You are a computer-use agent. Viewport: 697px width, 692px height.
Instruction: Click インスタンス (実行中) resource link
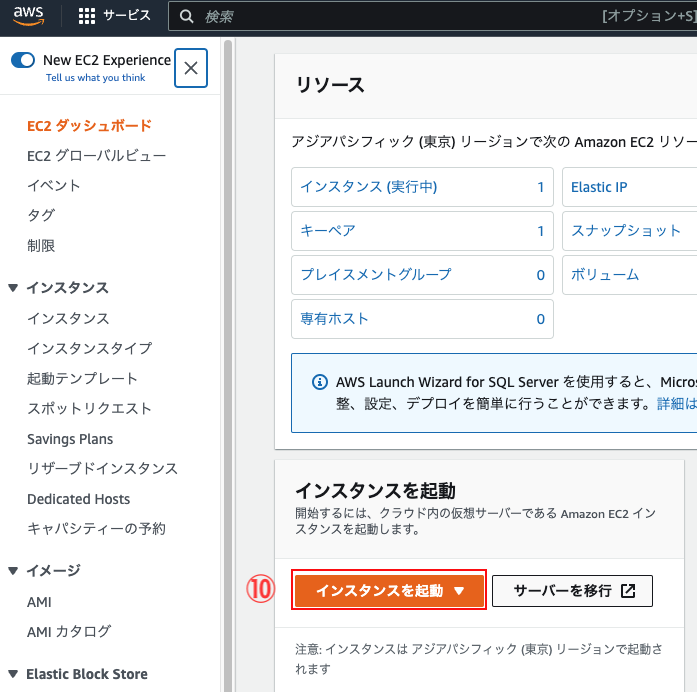pos(369,187)
